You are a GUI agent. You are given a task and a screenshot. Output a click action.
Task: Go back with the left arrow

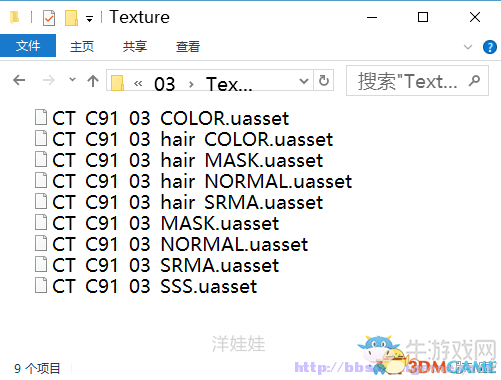point(19,80)
